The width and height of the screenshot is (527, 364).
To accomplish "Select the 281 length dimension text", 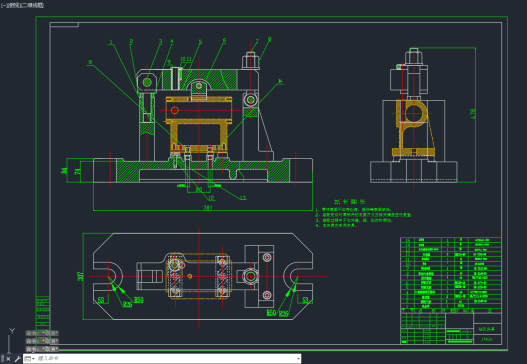I will [208, 207].
